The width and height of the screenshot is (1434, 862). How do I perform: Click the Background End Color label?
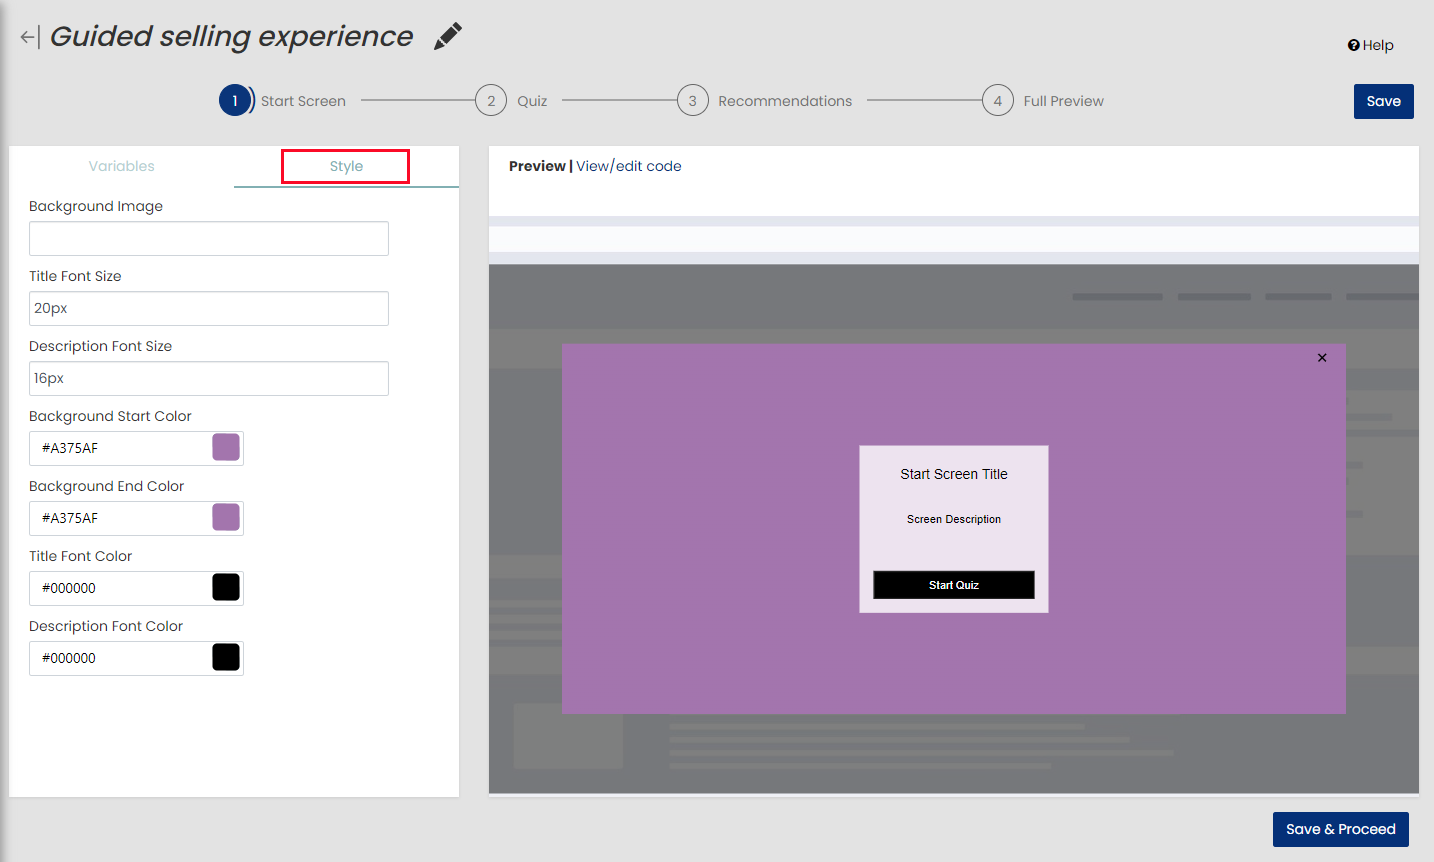click(106, 486)
